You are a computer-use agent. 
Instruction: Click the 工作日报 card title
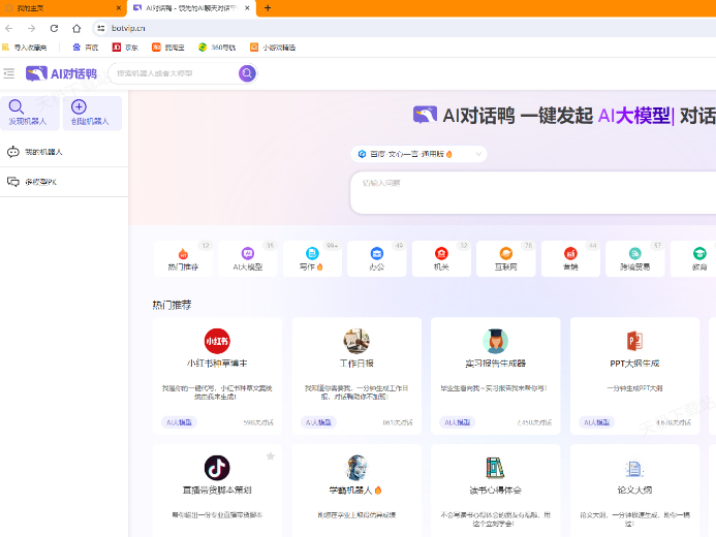[x=357, y=363]
